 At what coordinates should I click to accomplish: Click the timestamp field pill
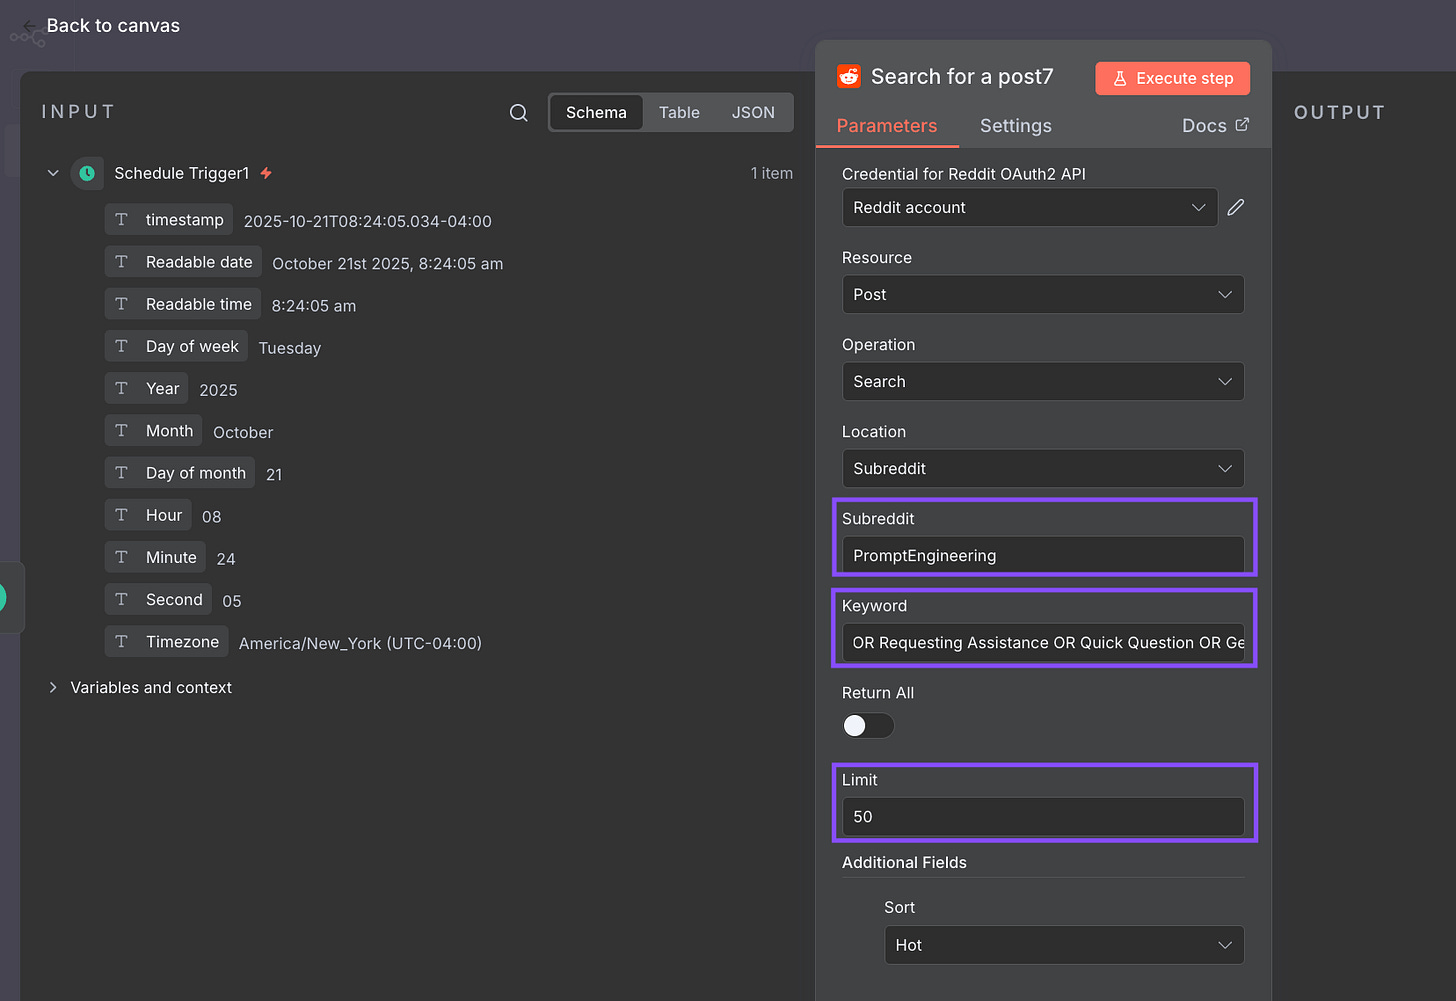point(169,220)
